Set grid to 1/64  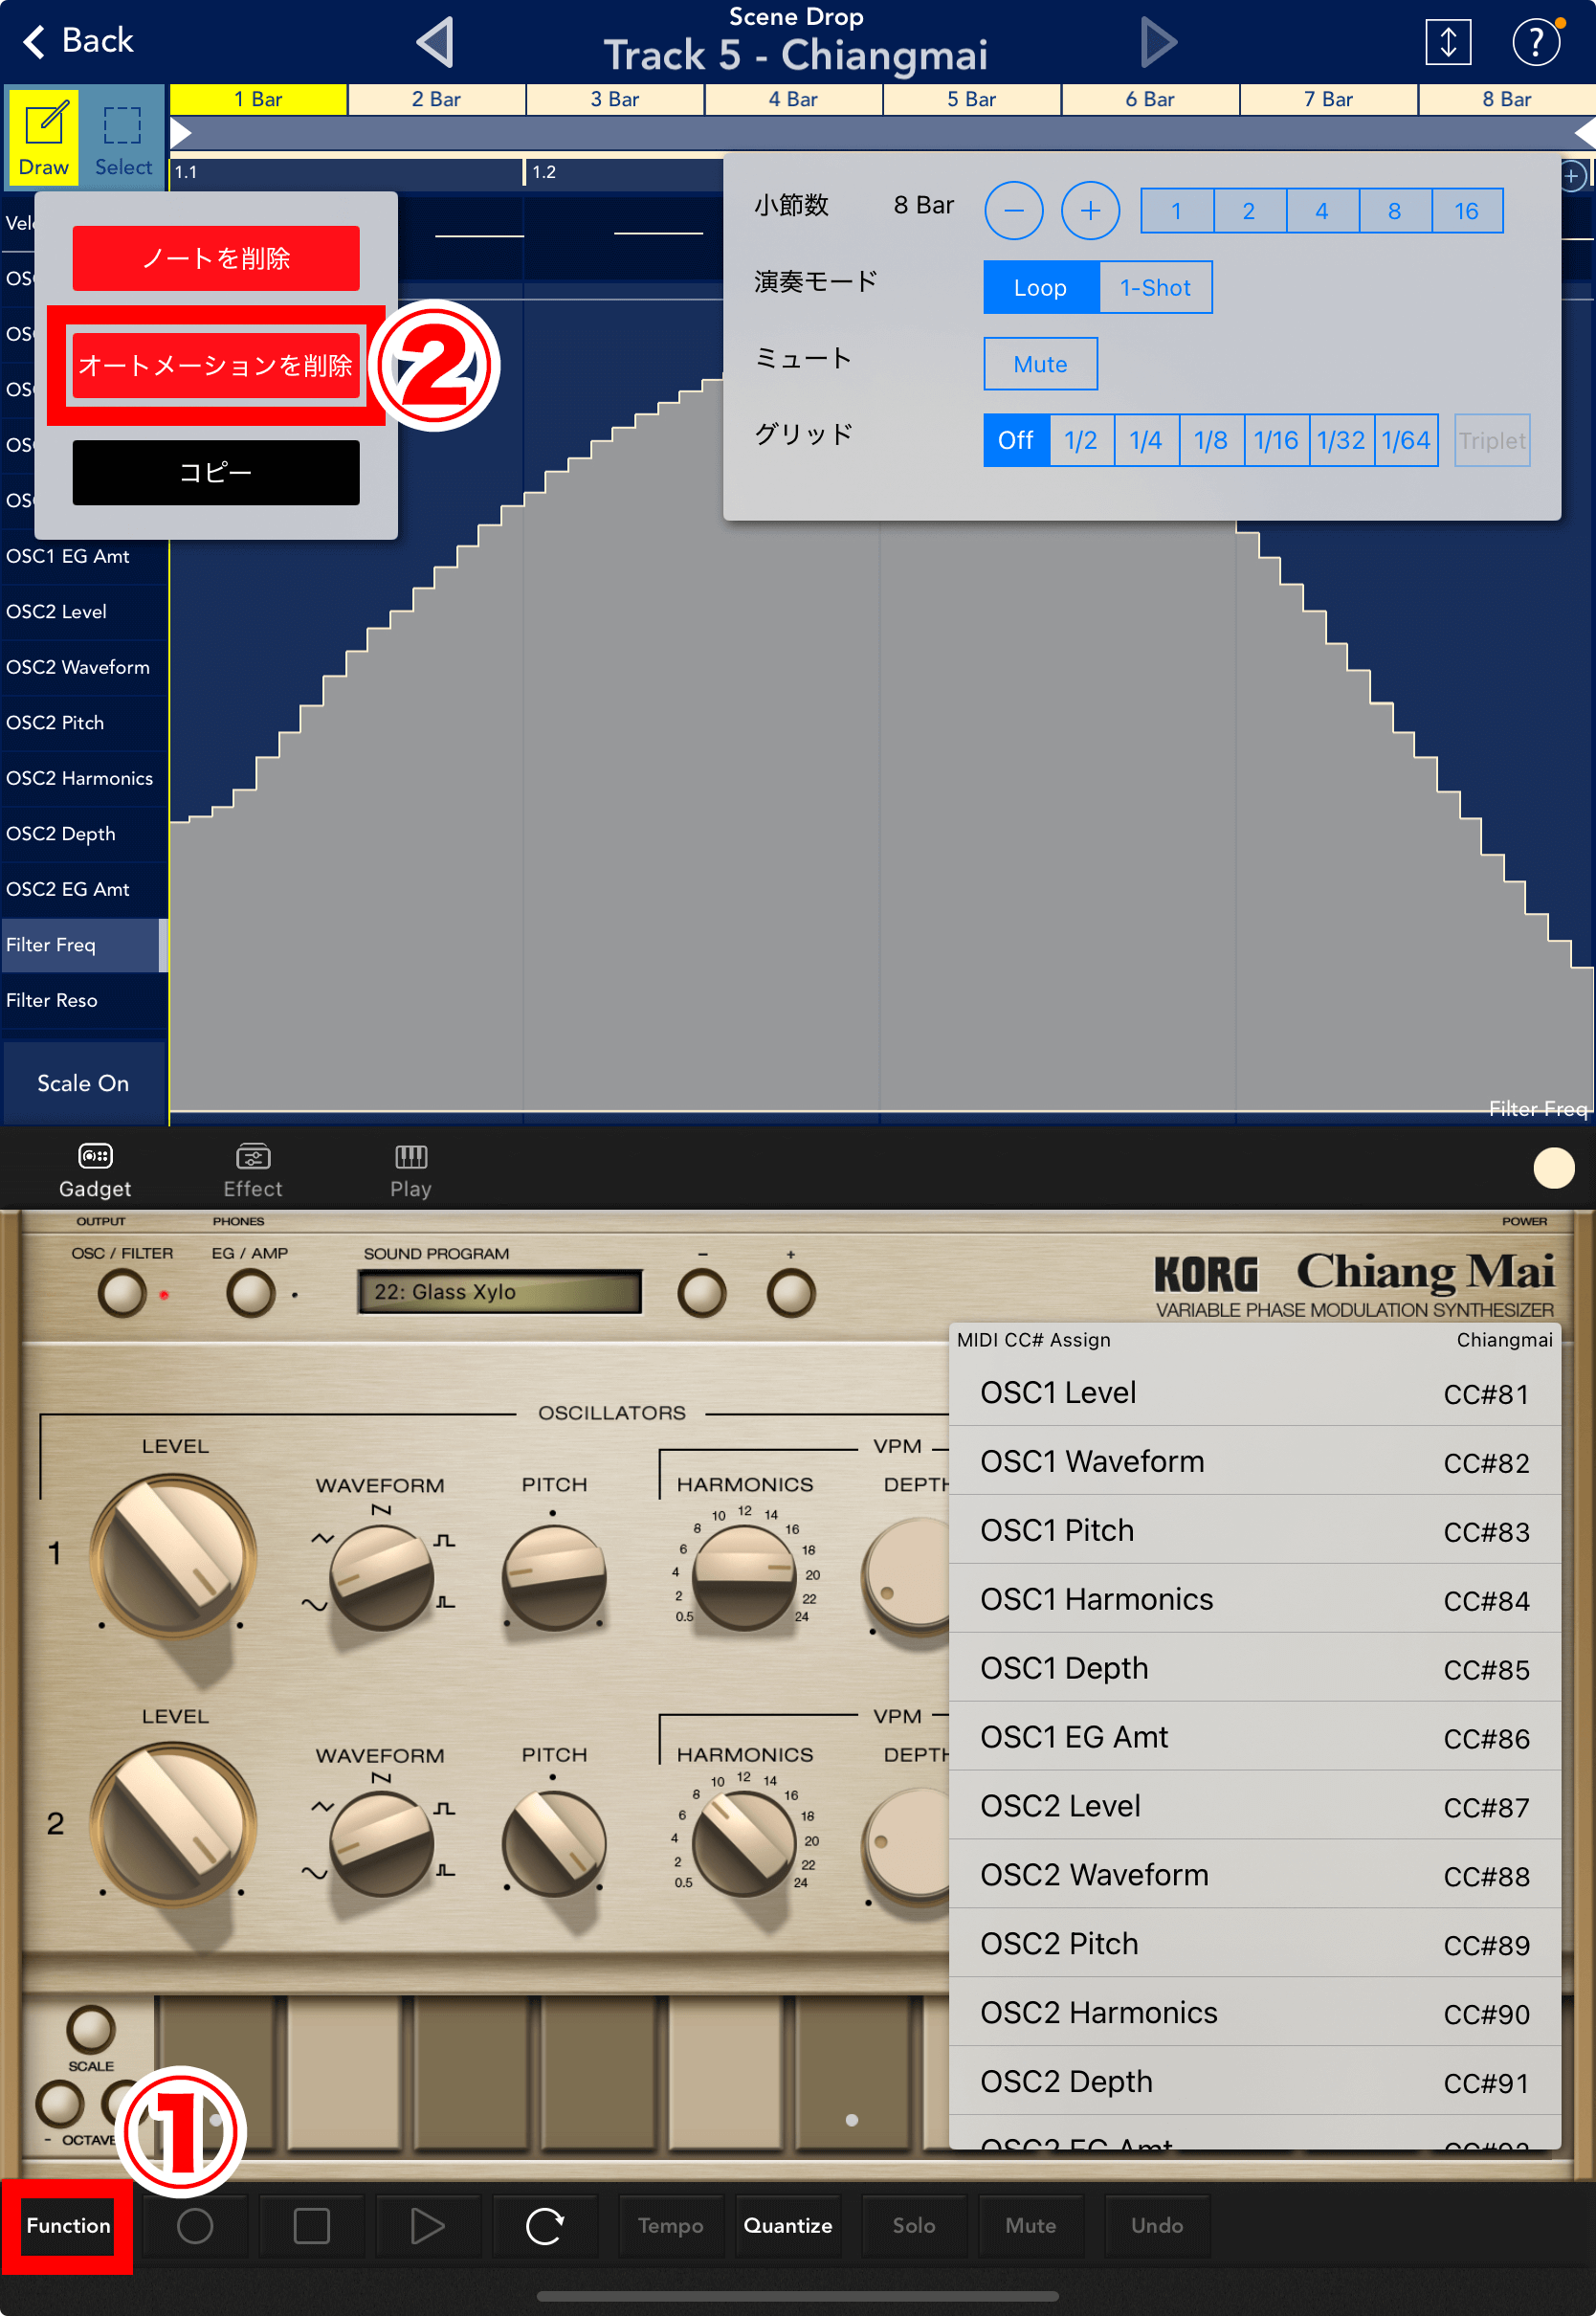click(1406, 440)
